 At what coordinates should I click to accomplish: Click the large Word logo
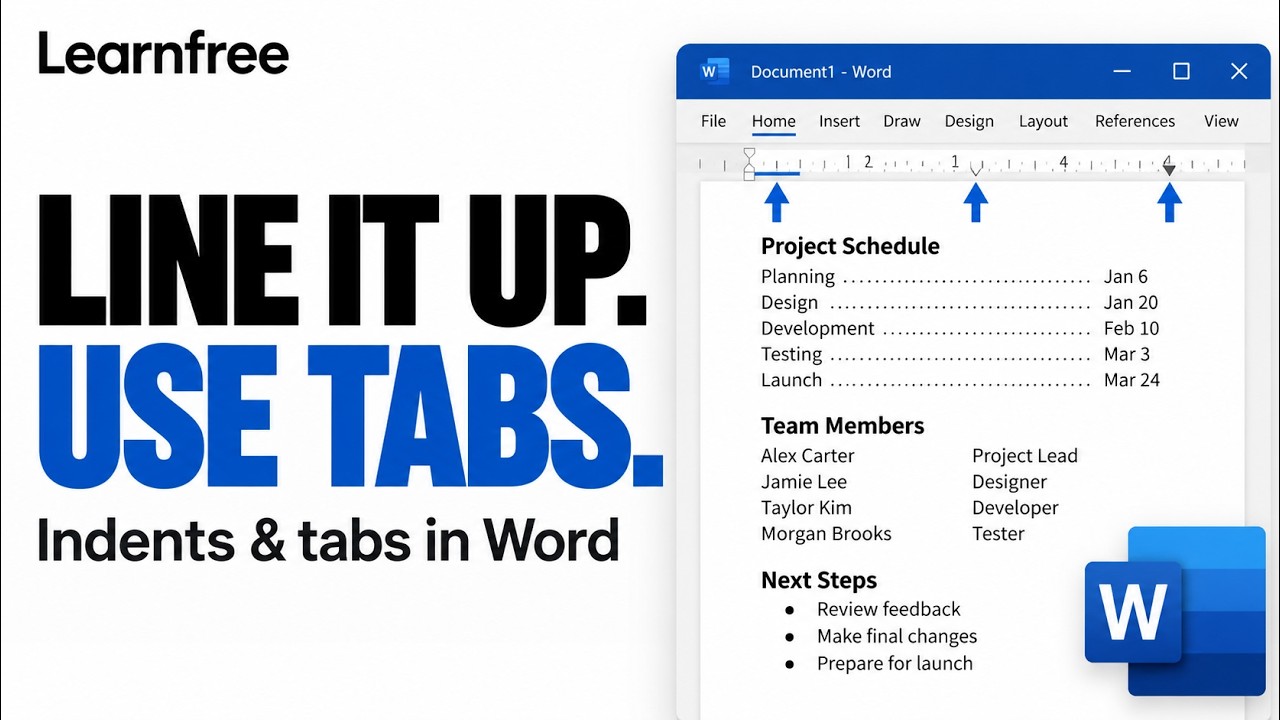[1175, 609]
